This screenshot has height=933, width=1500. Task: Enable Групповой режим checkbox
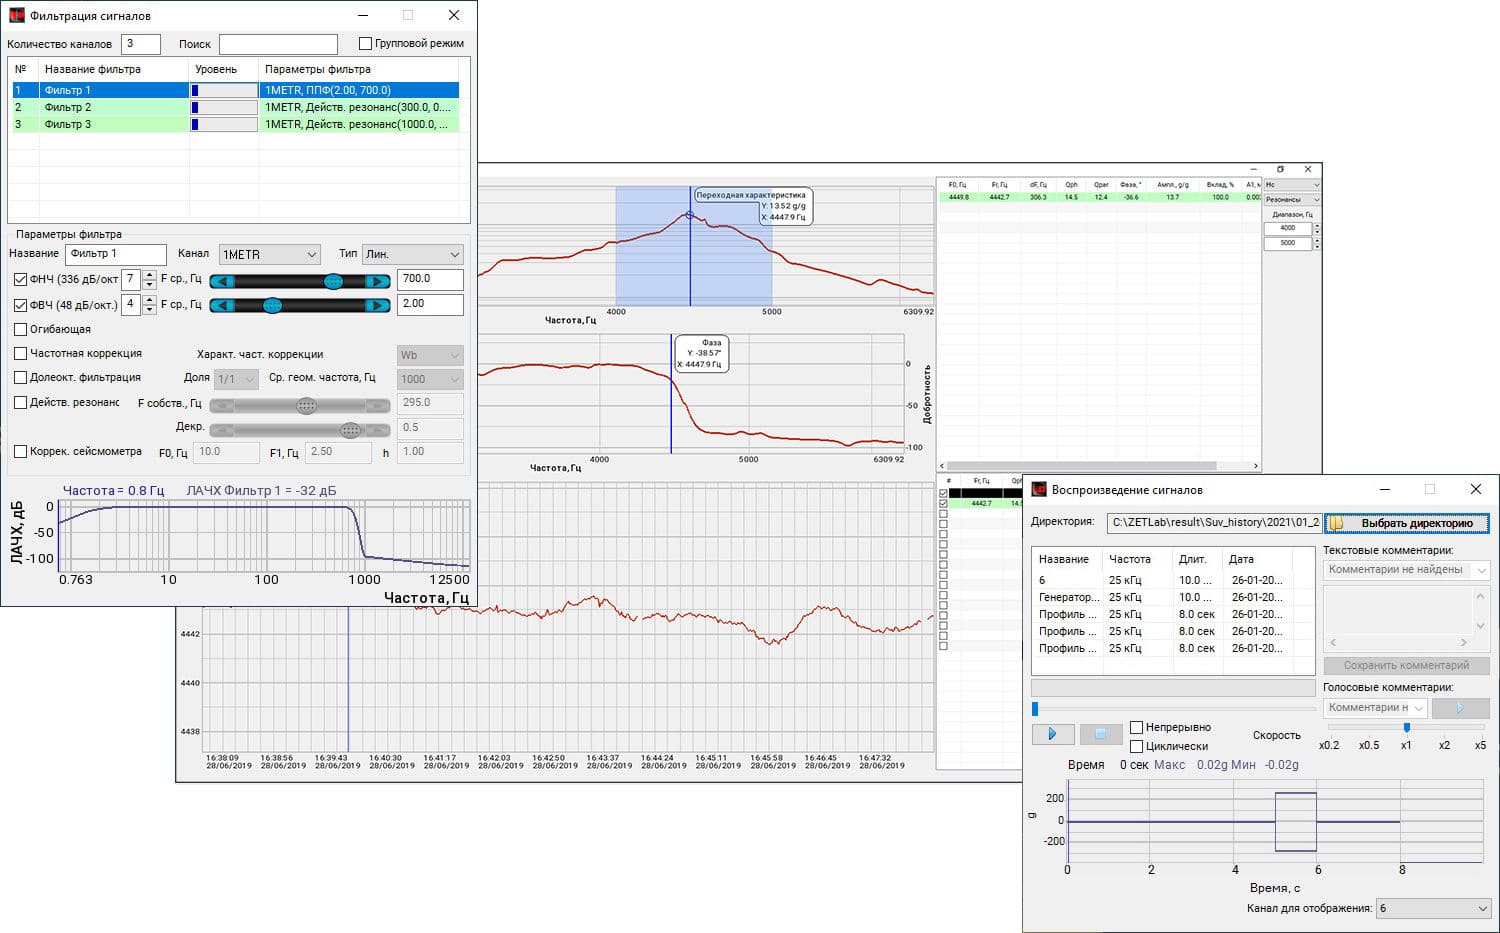click(365, 43)
